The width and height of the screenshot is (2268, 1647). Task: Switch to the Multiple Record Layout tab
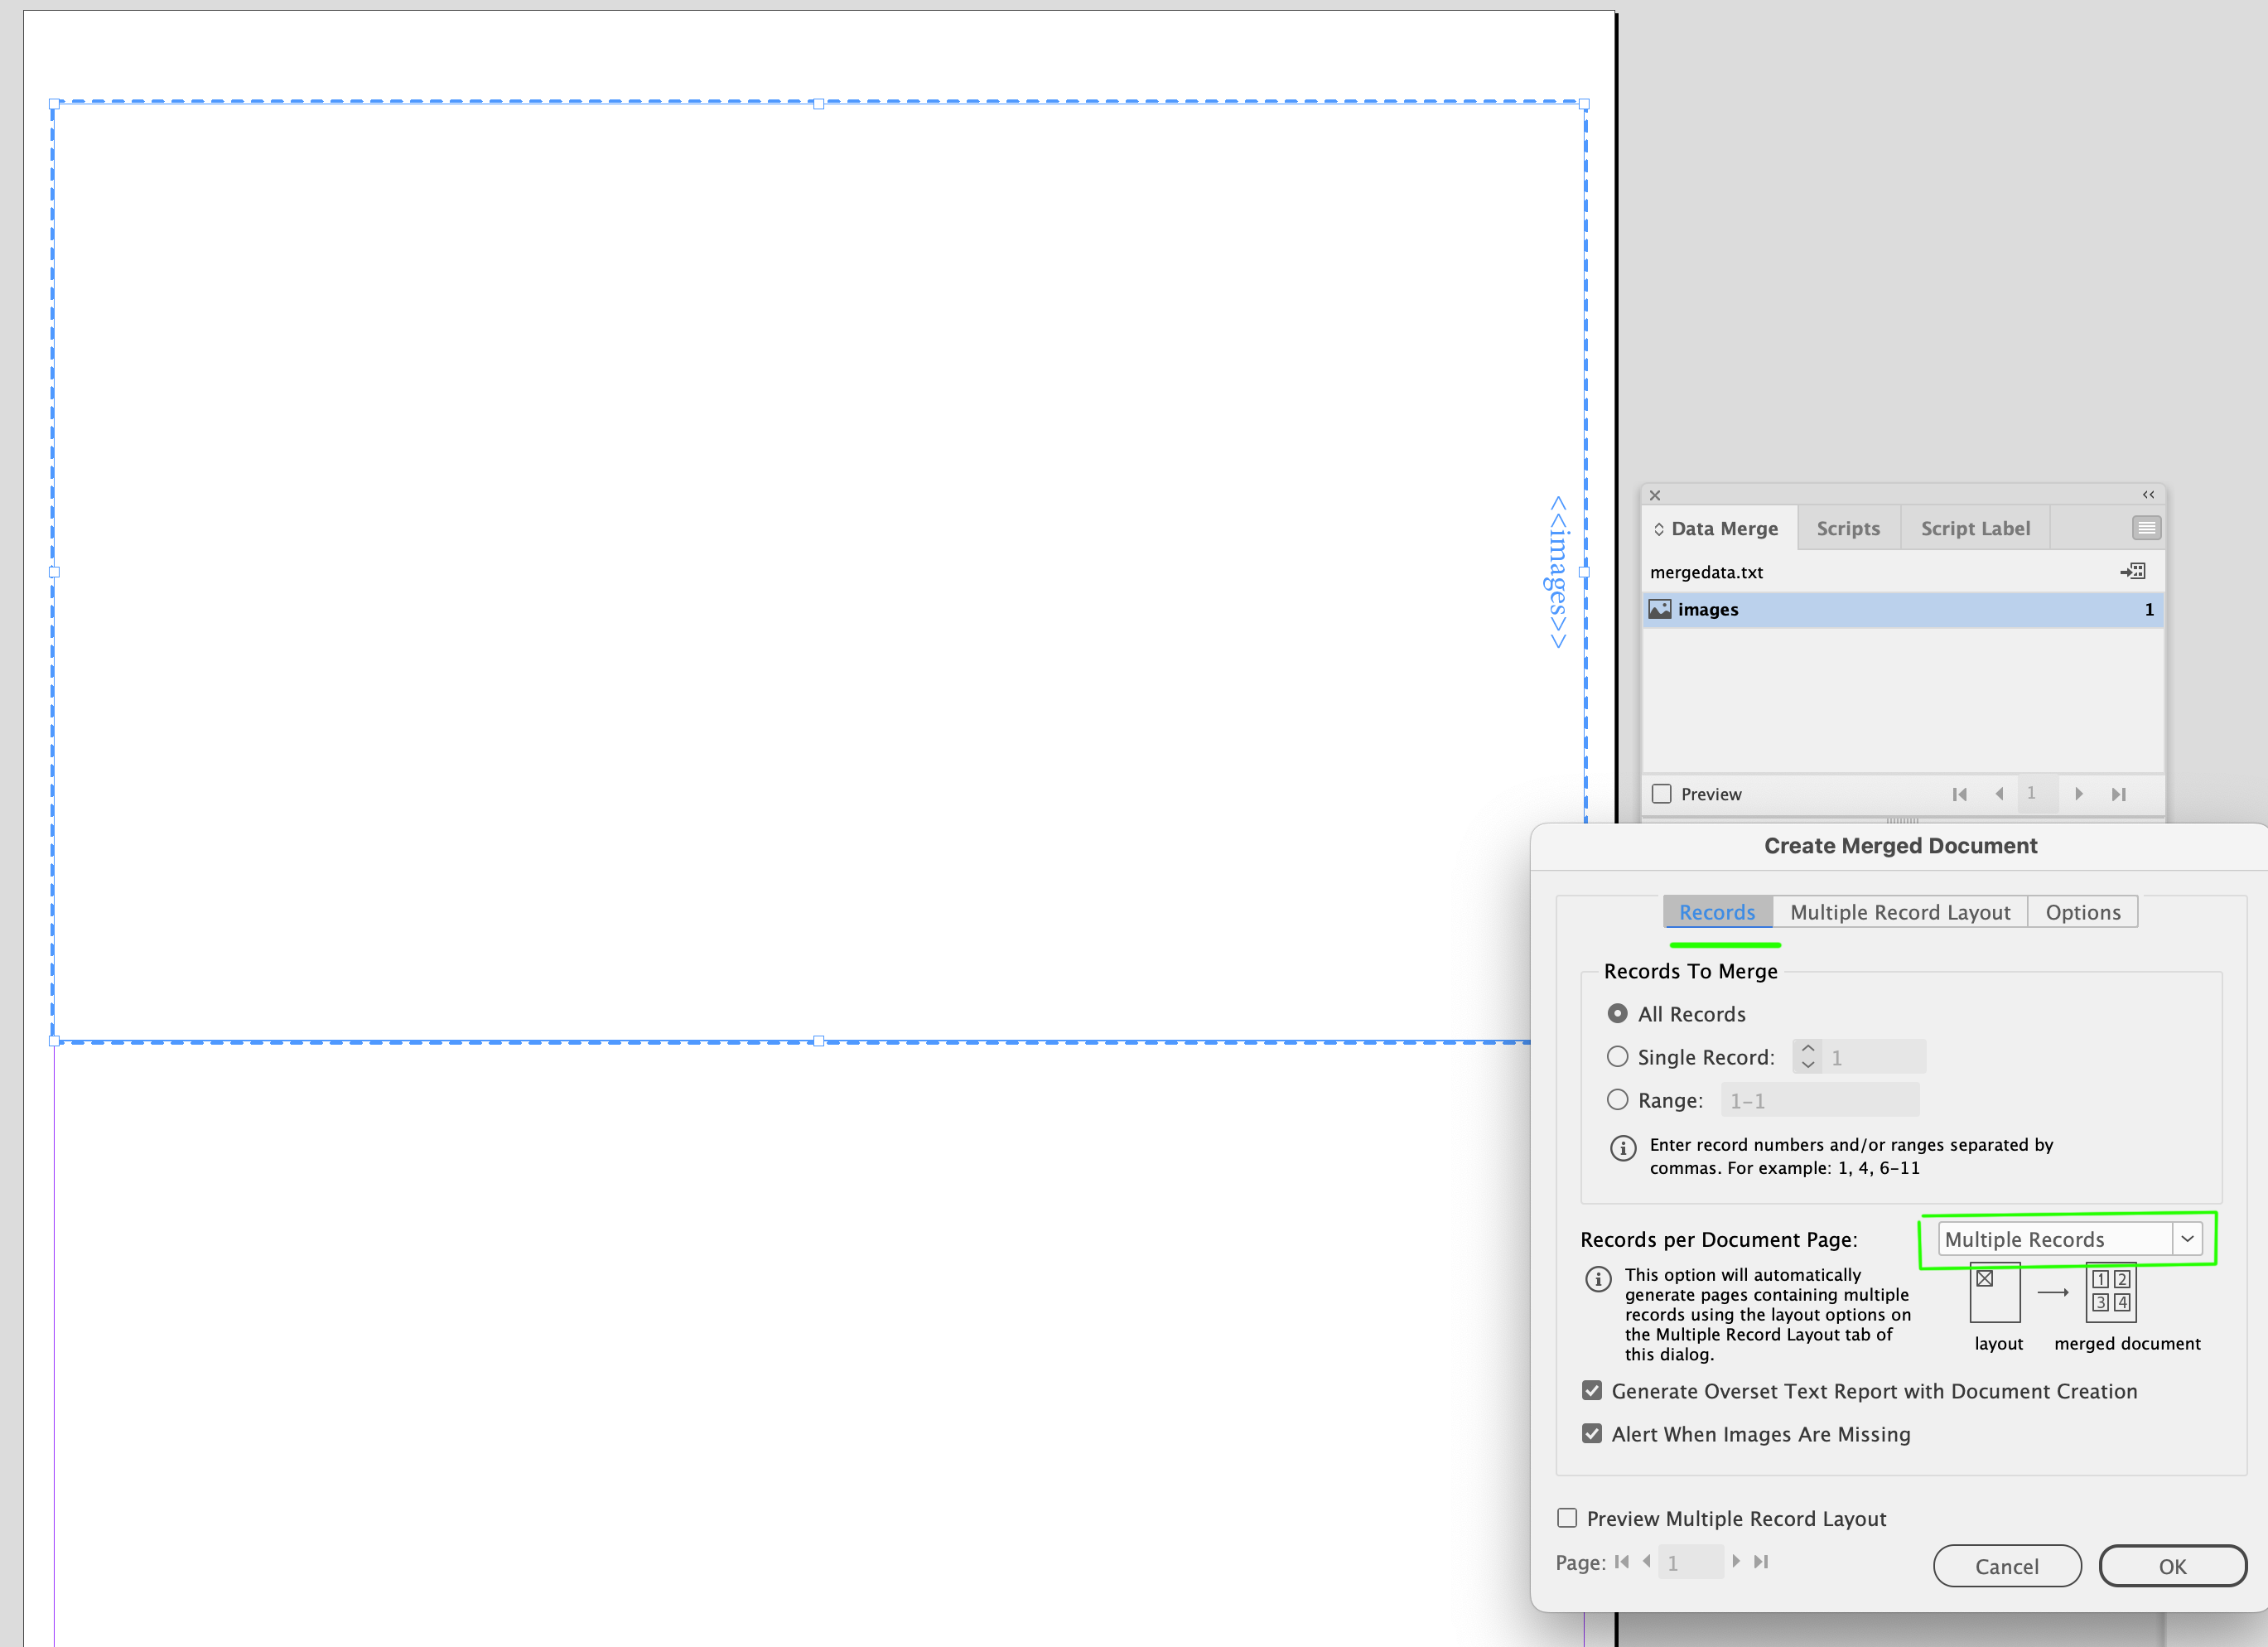(1899, 911)
